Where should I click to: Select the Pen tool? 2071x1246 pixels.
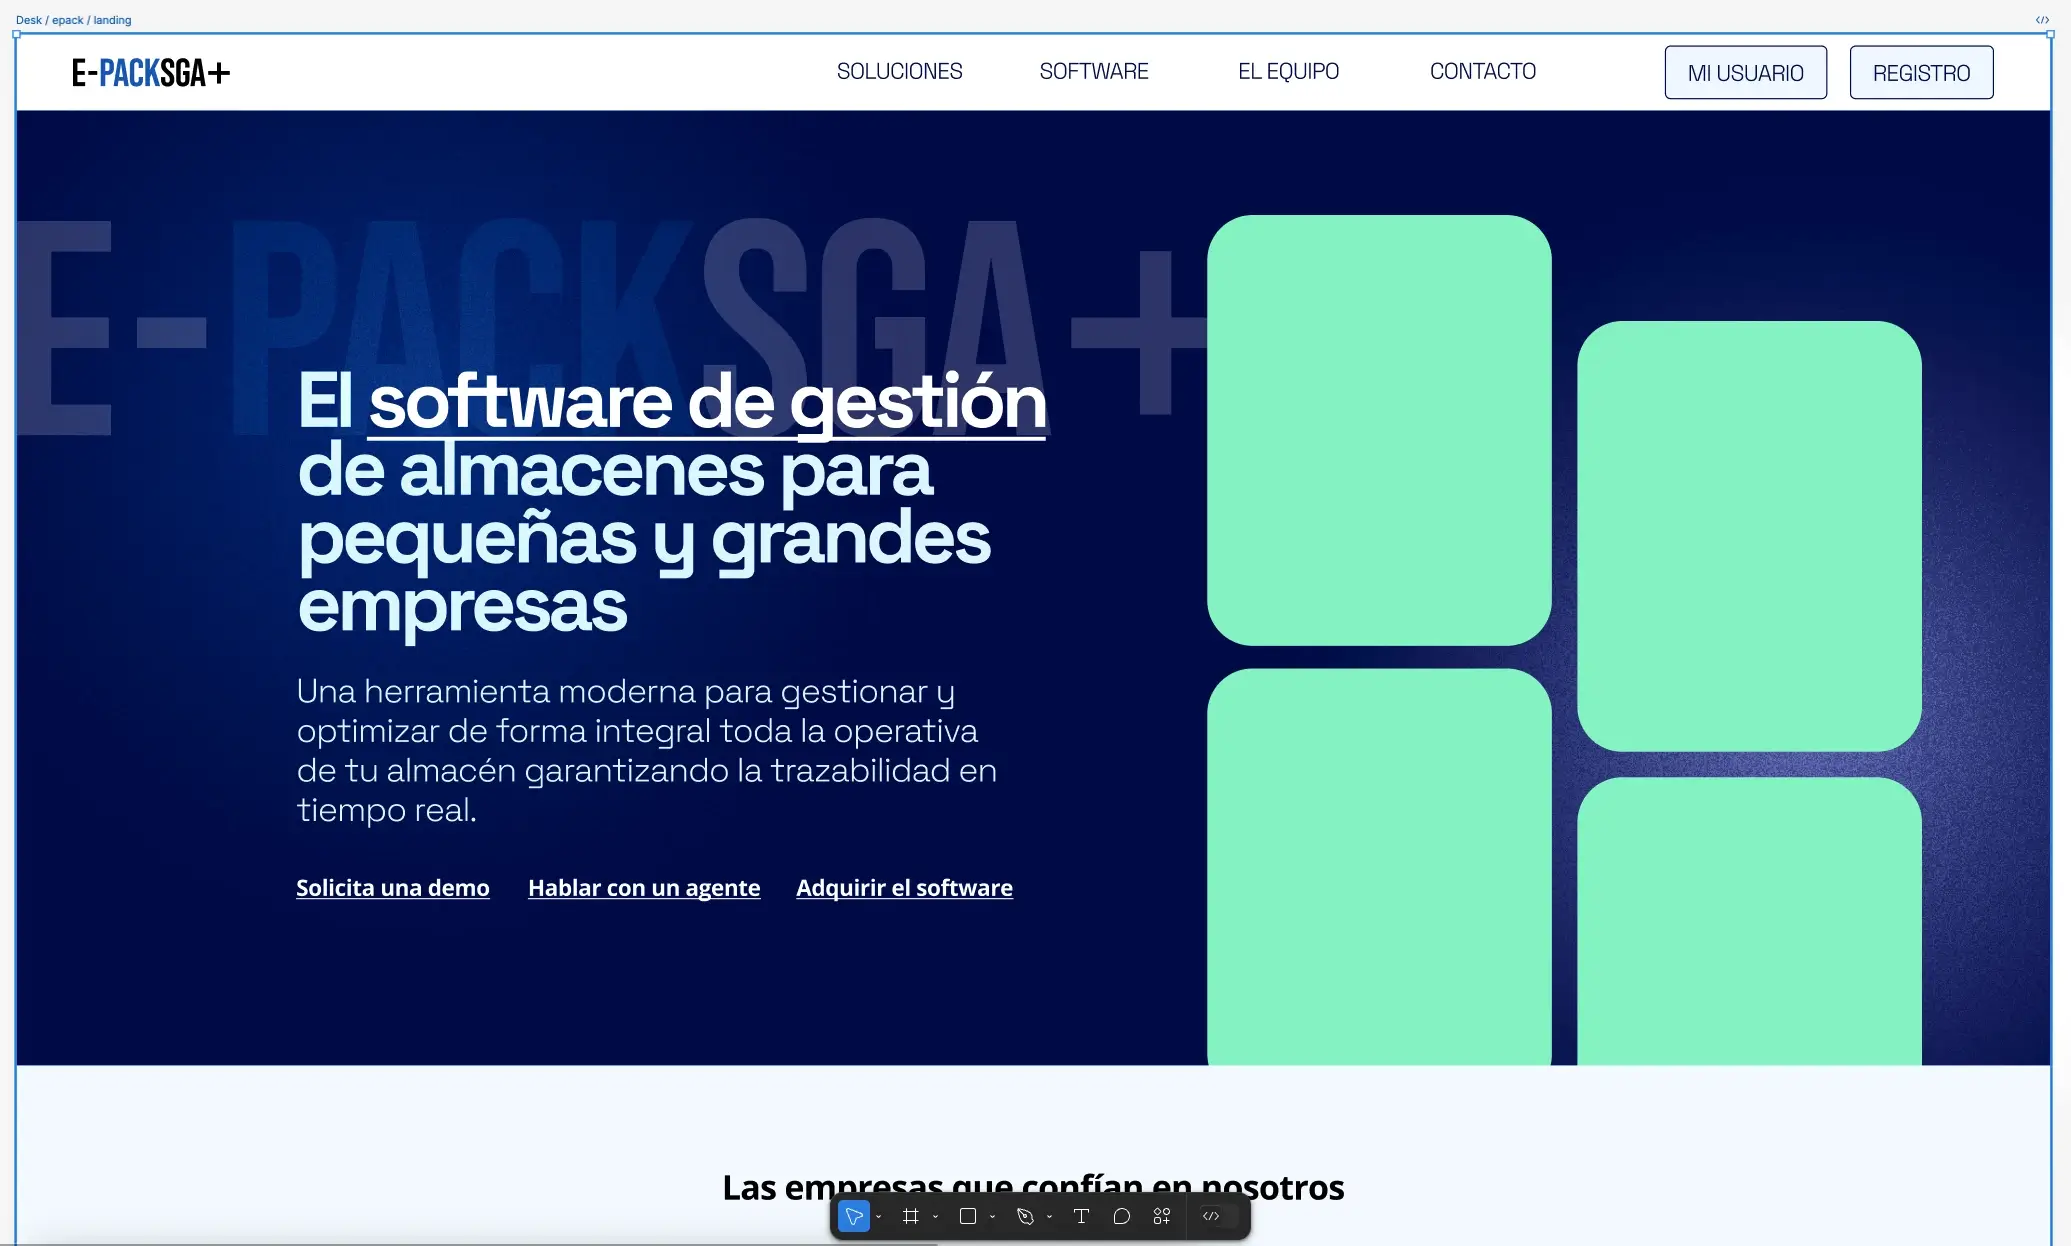click(1024, 1216)
